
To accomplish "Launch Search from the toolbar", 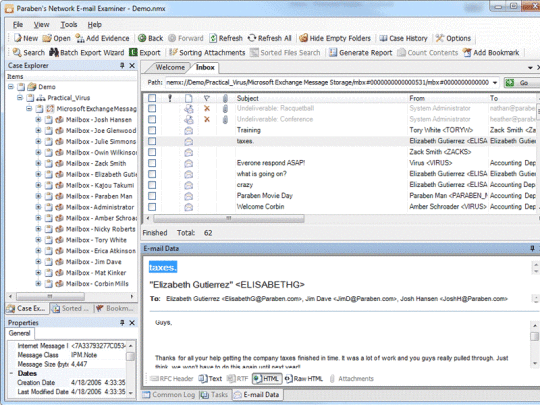I will [17, 52].
